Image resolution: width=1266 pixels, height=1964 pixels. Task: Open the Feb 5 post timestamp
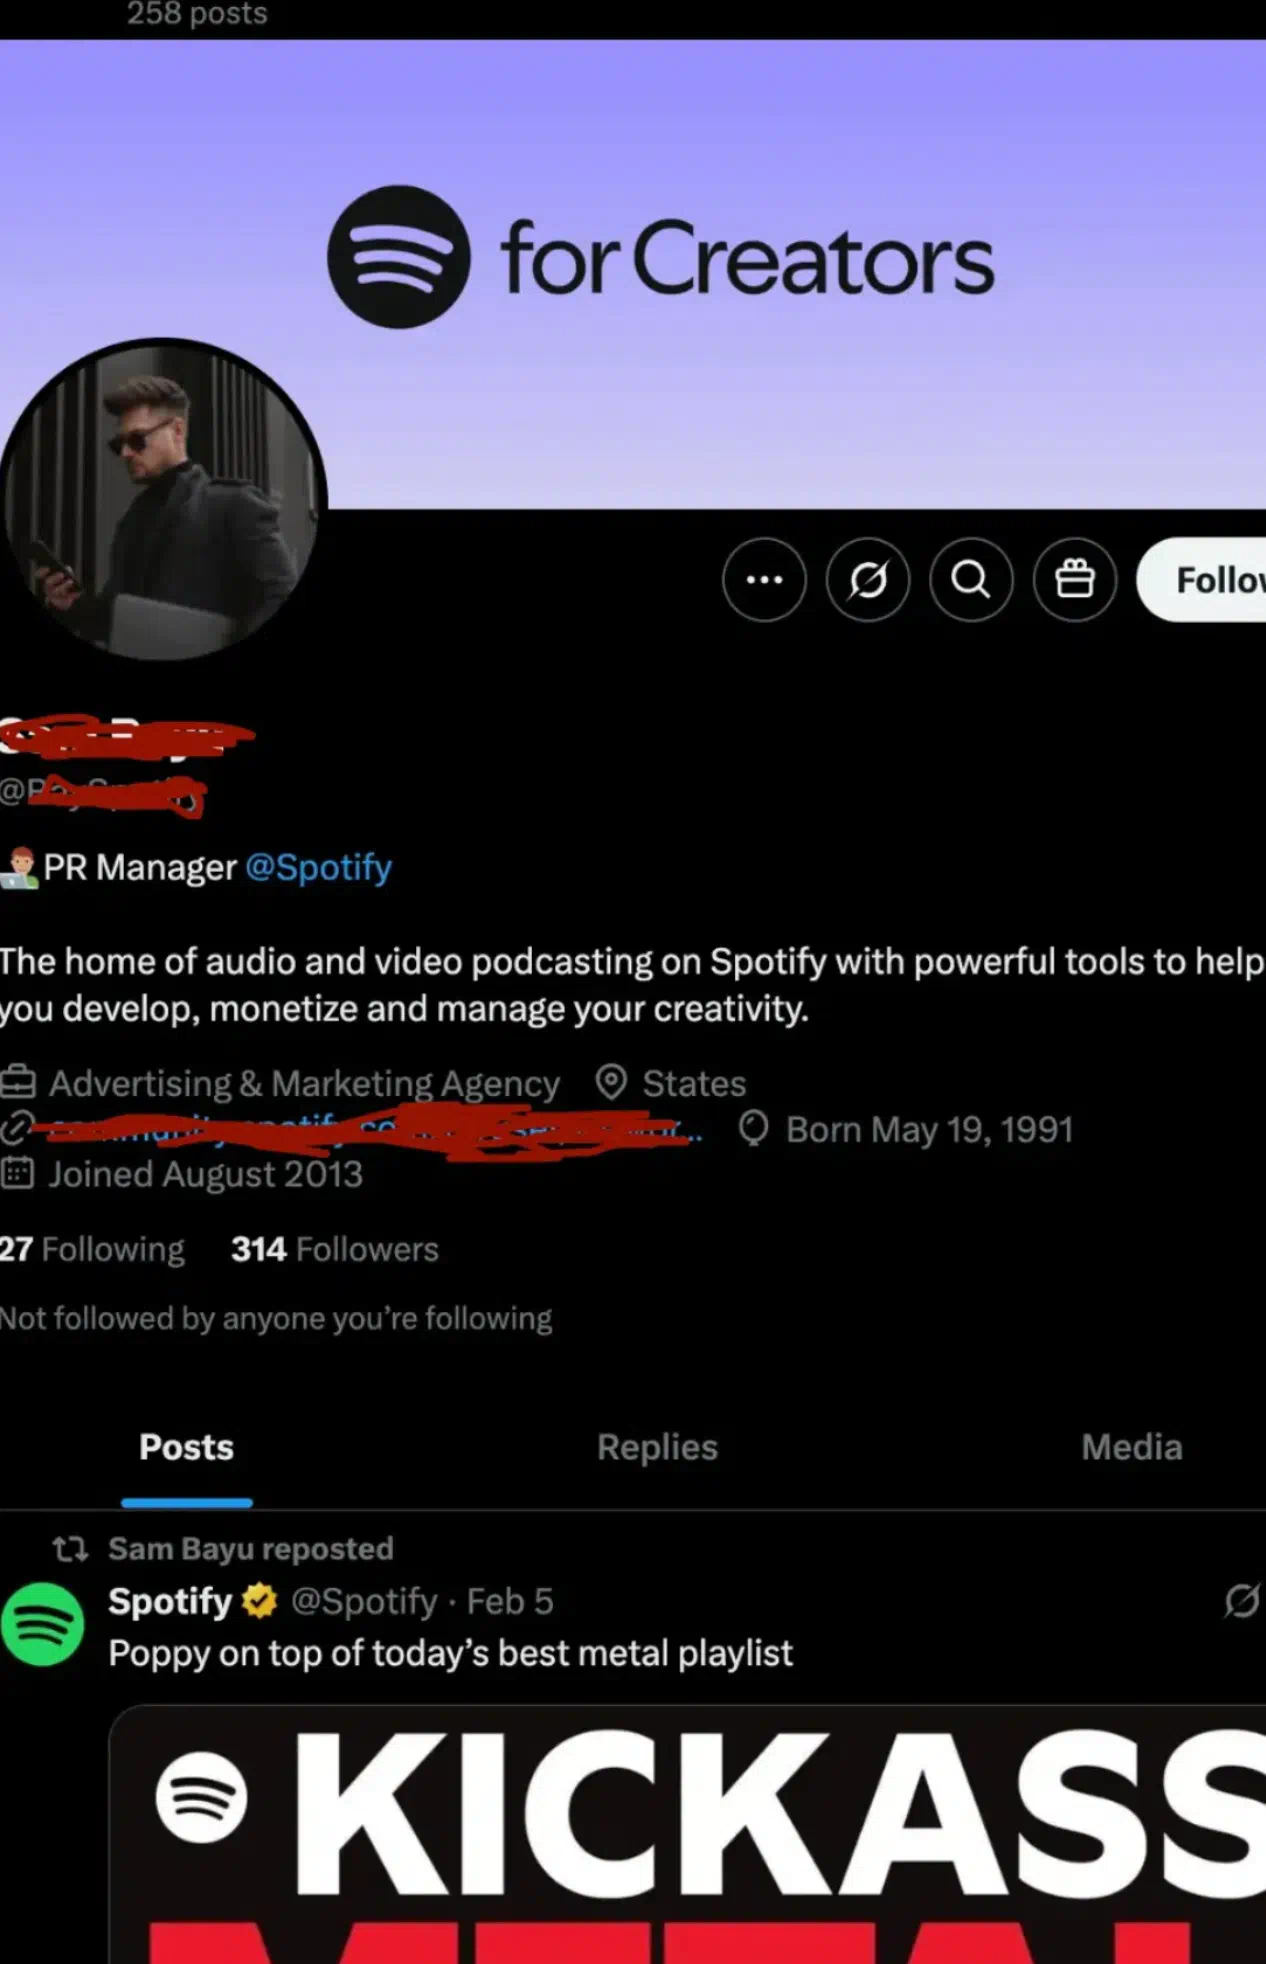coord(510,1601)
